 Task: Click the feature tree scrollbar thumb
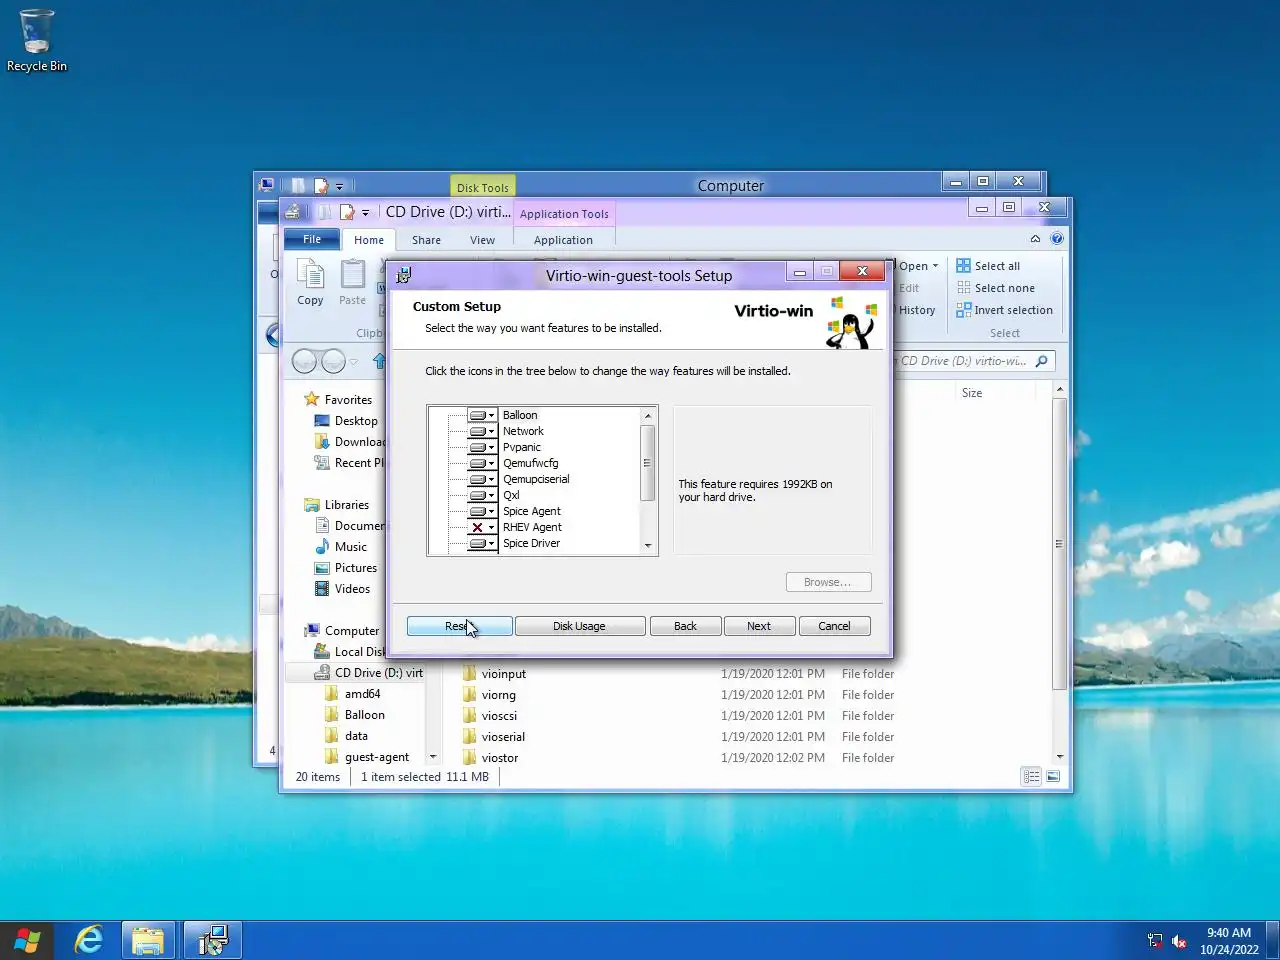[x=648, y=463]
